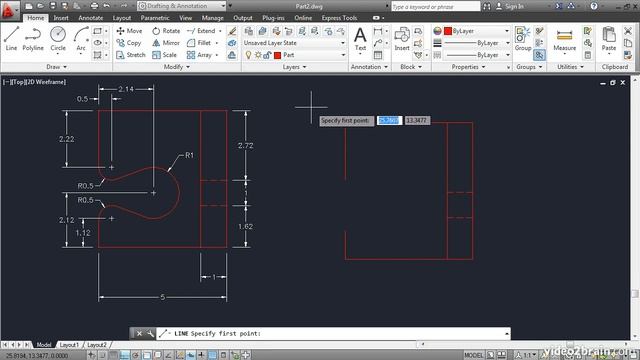Click the Plot printer icon in quick access
This screenshot has height=360, width=640.
(x=94, y=6)
